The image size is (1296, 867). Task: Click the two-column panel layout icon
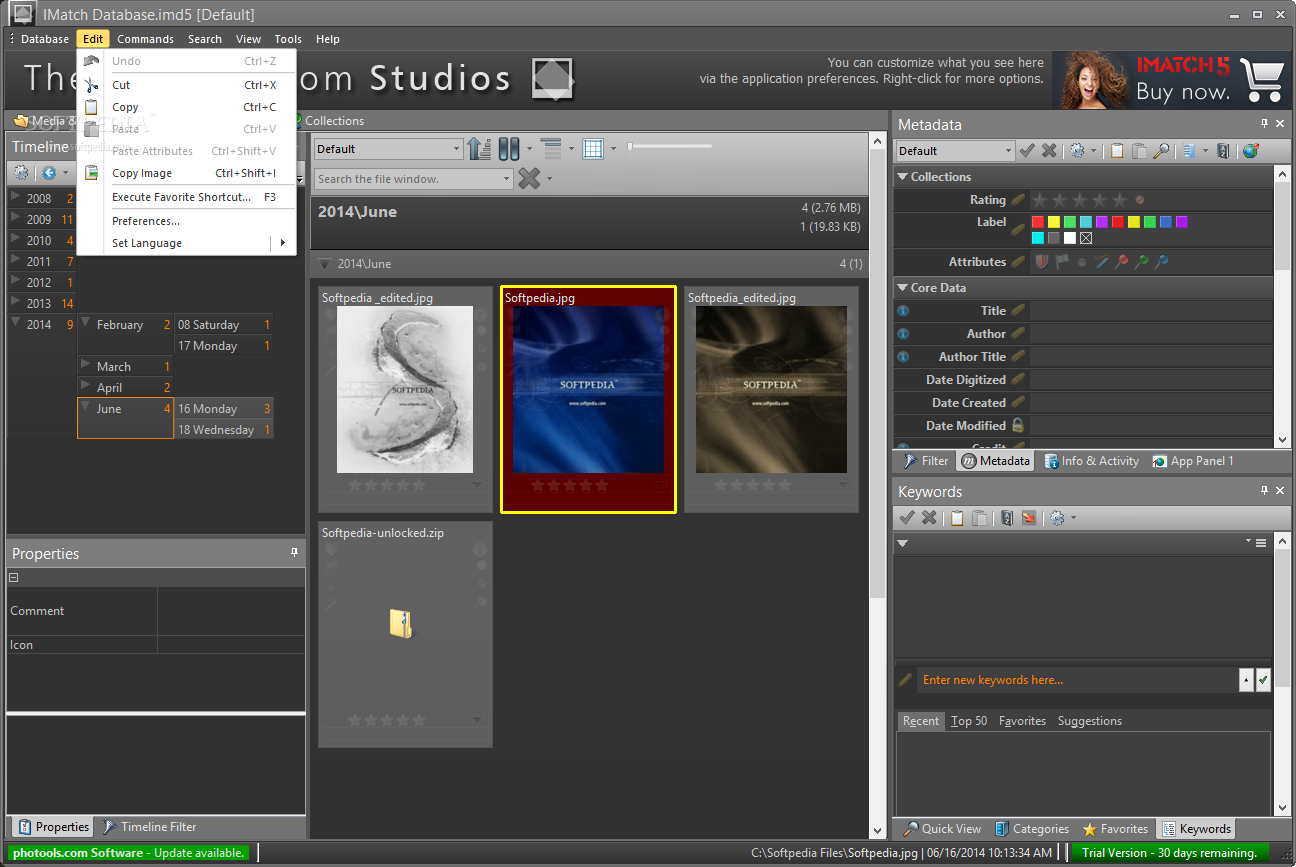point(509,149)
